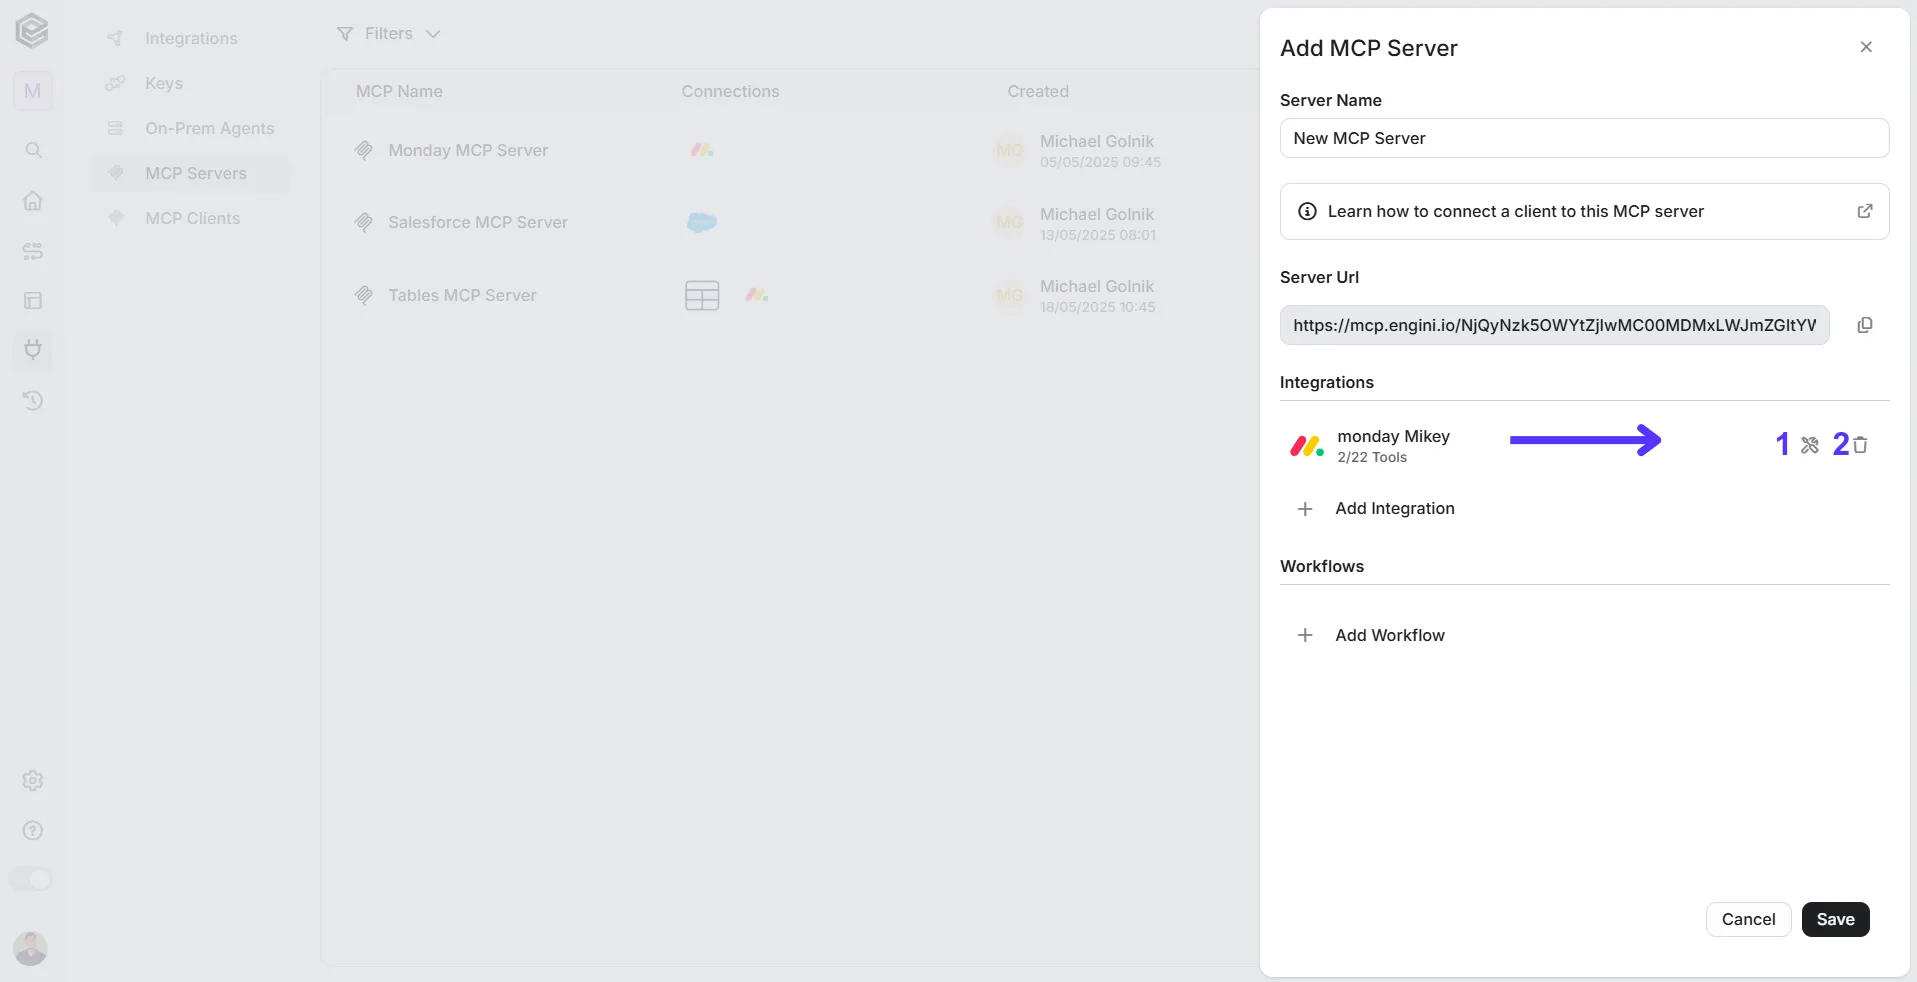
Task: Open Keys in the side menu
Action: point(190,83)
